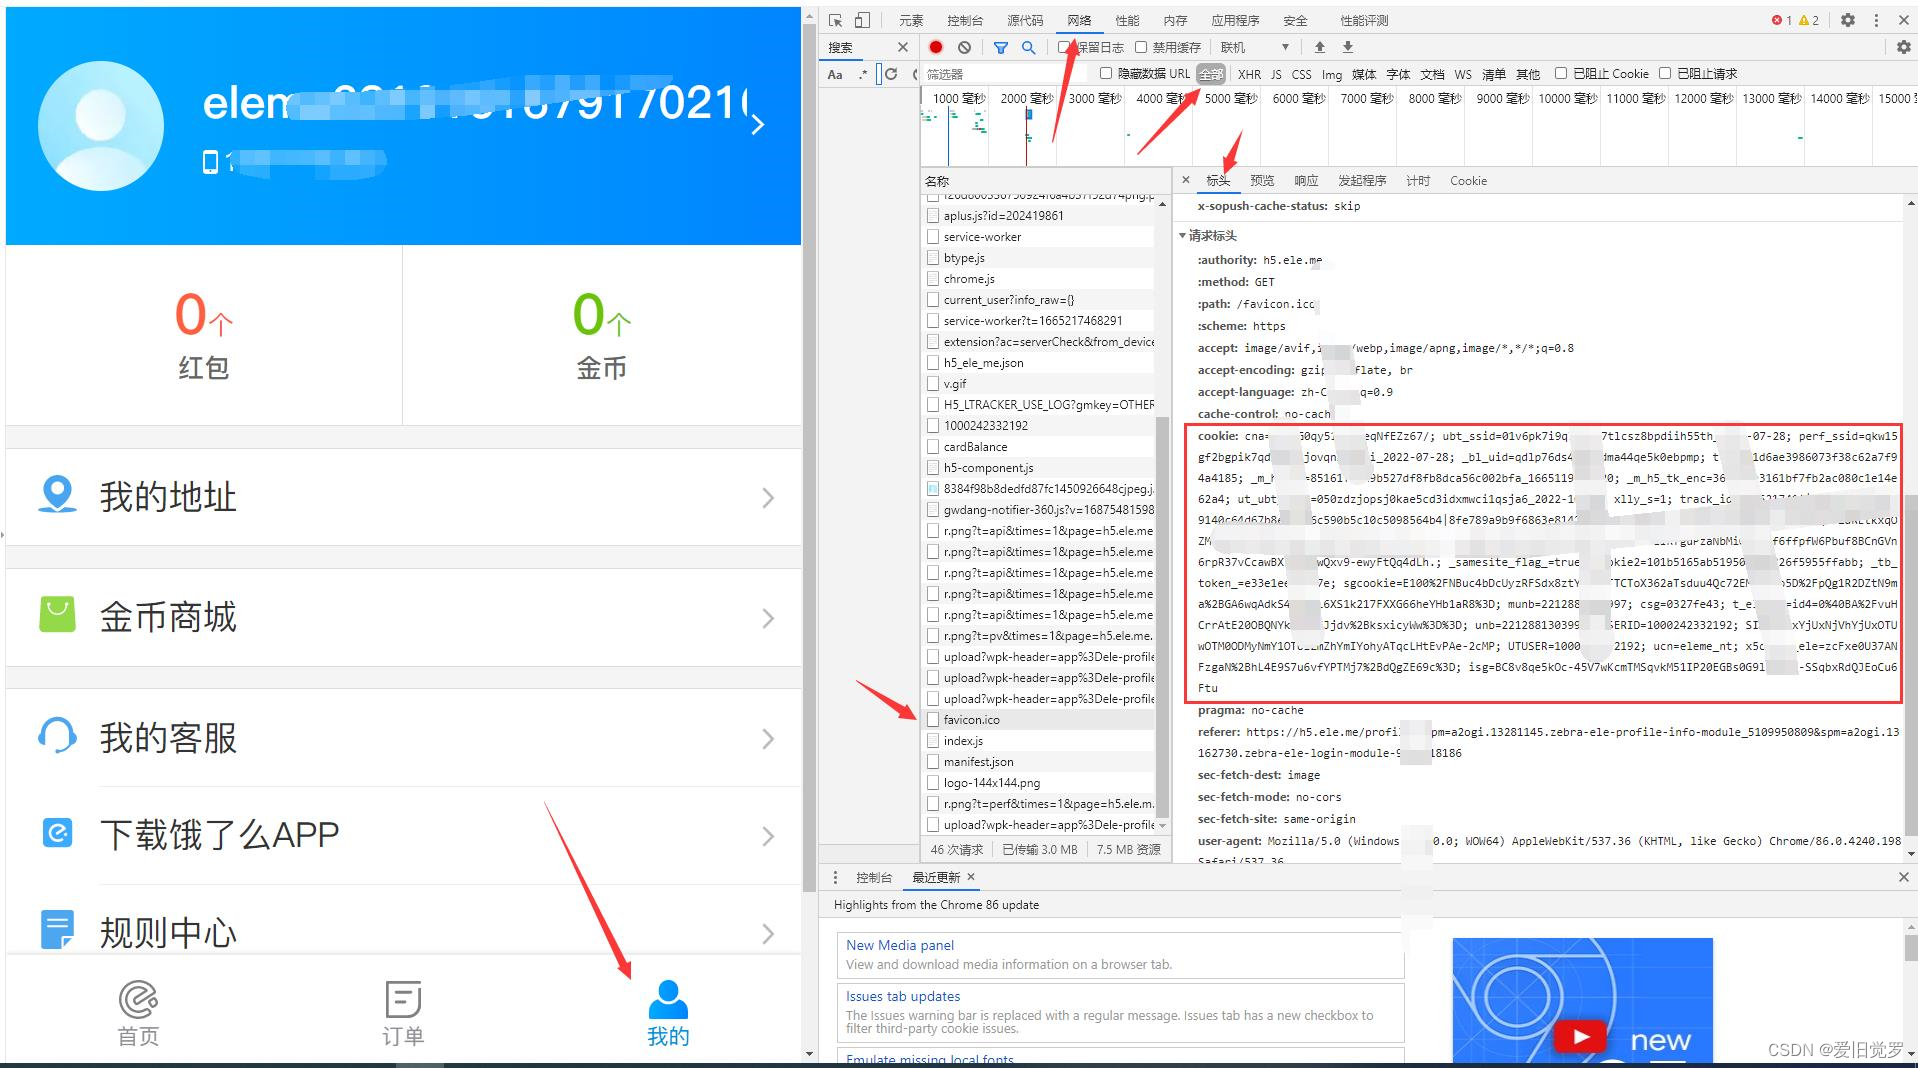Click the 规则中心 document icon
Image resolution: width=1918 pixels, height=1068 pixels.
pyautogui.click(x=57, y=930)
